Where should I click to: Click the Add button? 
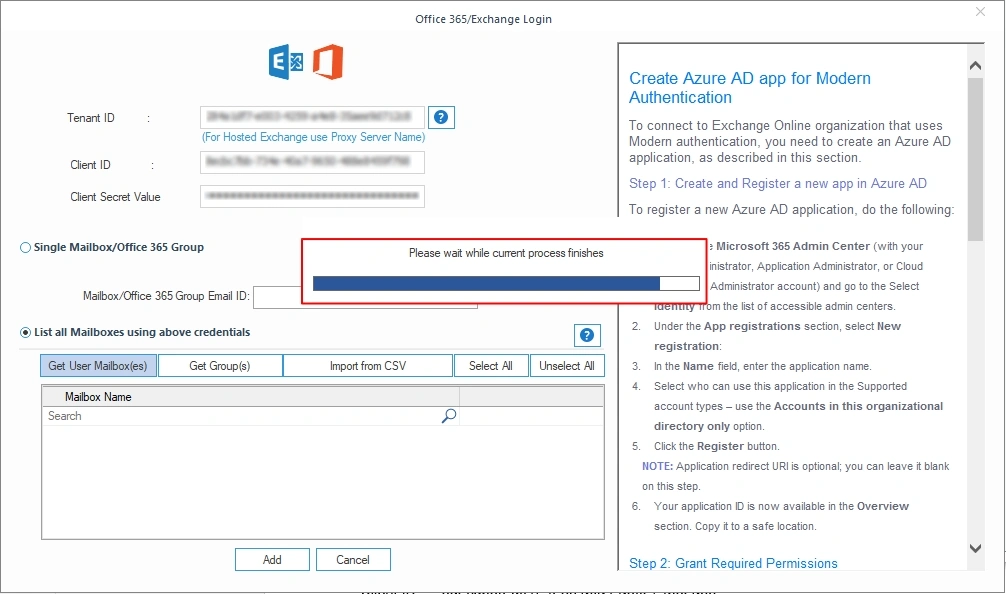272,559
